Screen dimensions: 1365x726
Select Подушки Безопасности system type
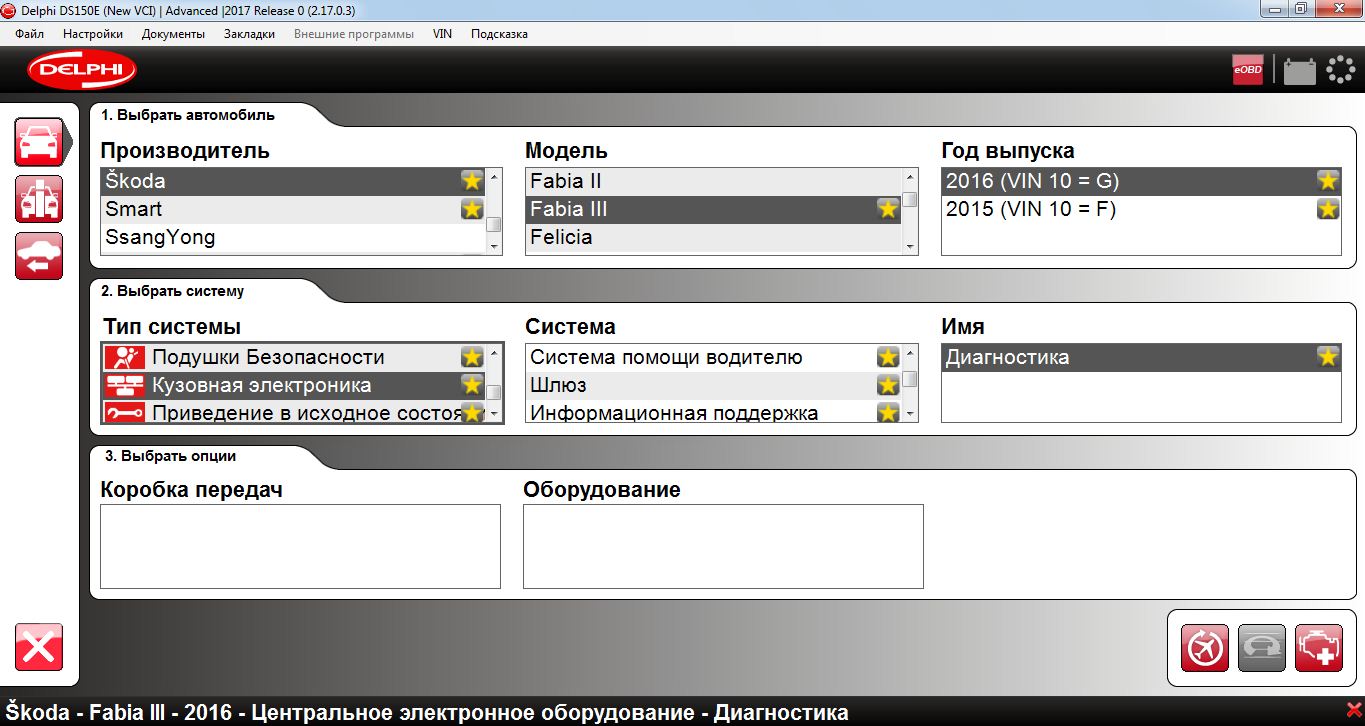(x=294, y=357)
